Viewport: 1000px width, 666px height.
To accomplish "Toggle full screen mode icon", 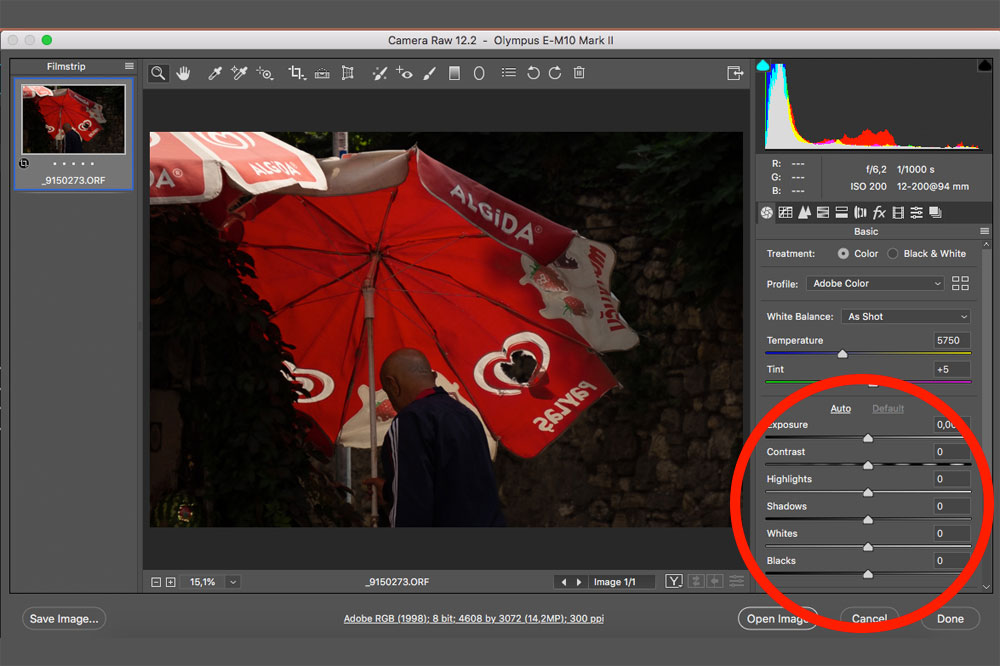I will click(x=735, y=73).
